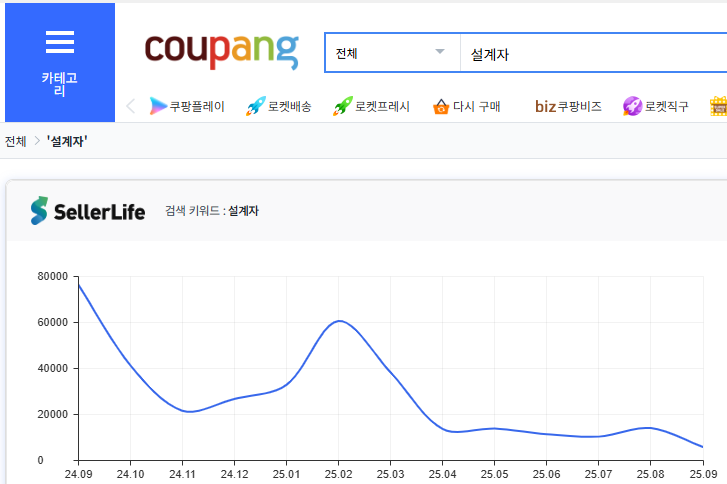Click the purple 로켓직구 rocket icon
The image size is (727, 484).
pos(632,106)
